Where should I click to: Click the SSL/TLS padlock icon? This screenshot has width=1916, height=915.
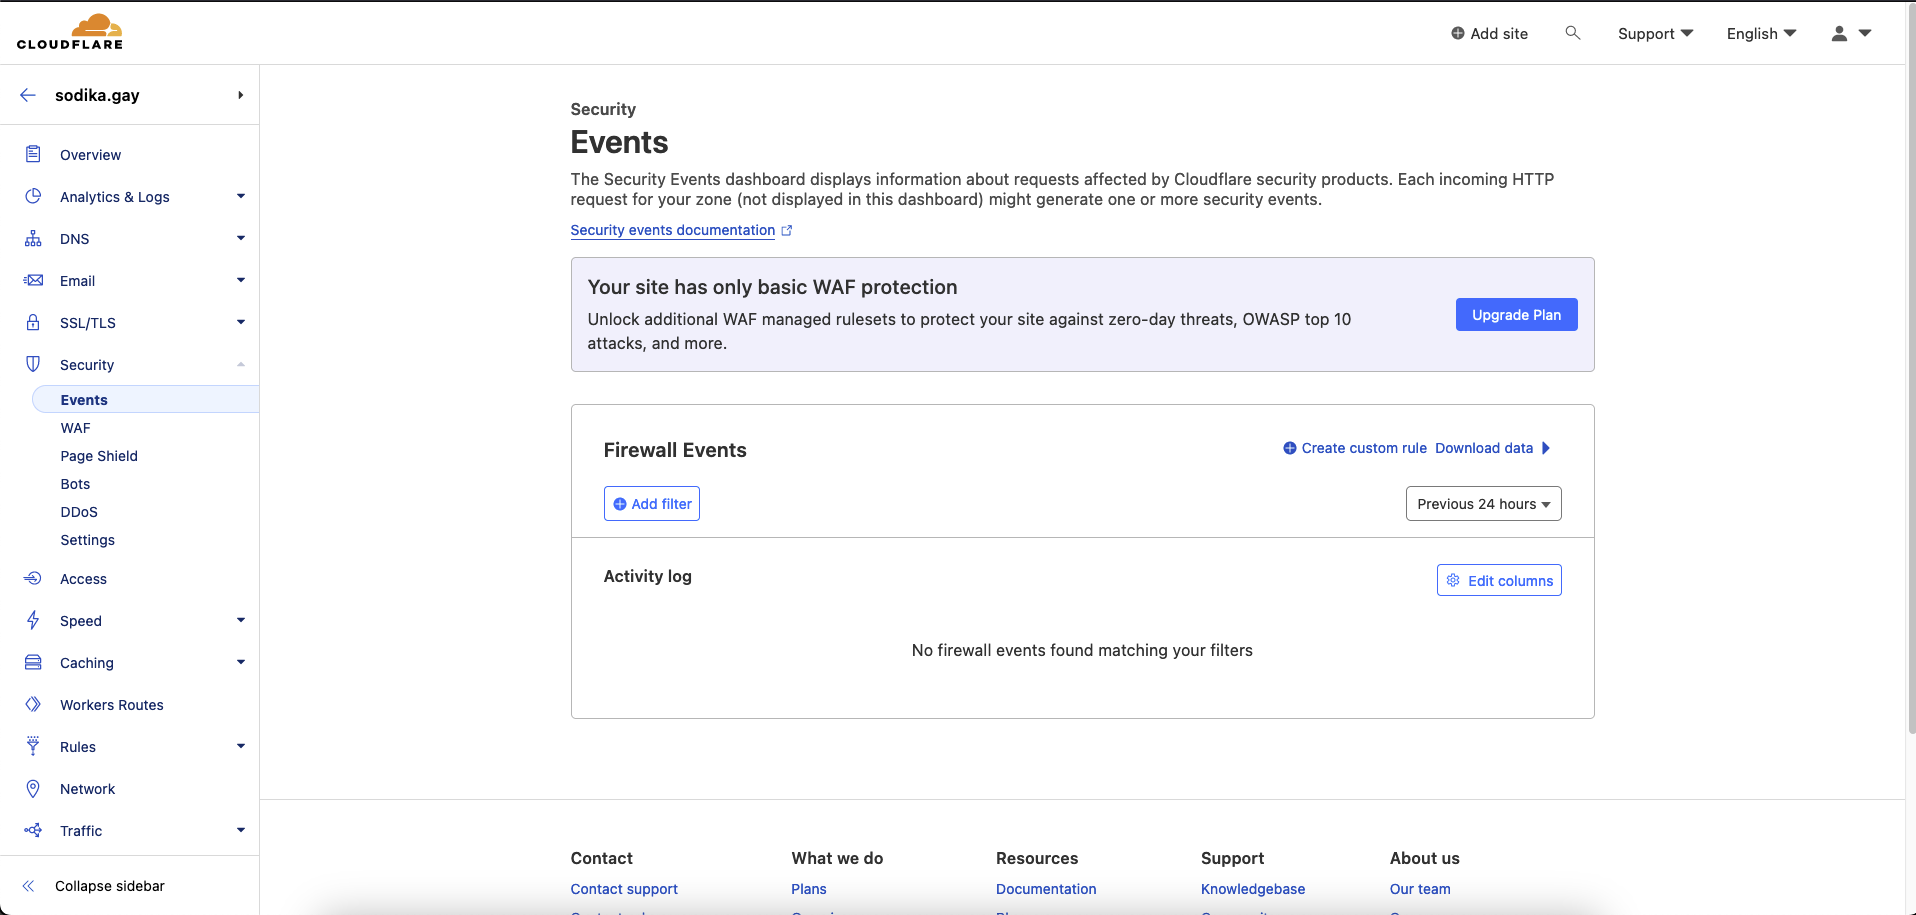[x=33, y=322]
